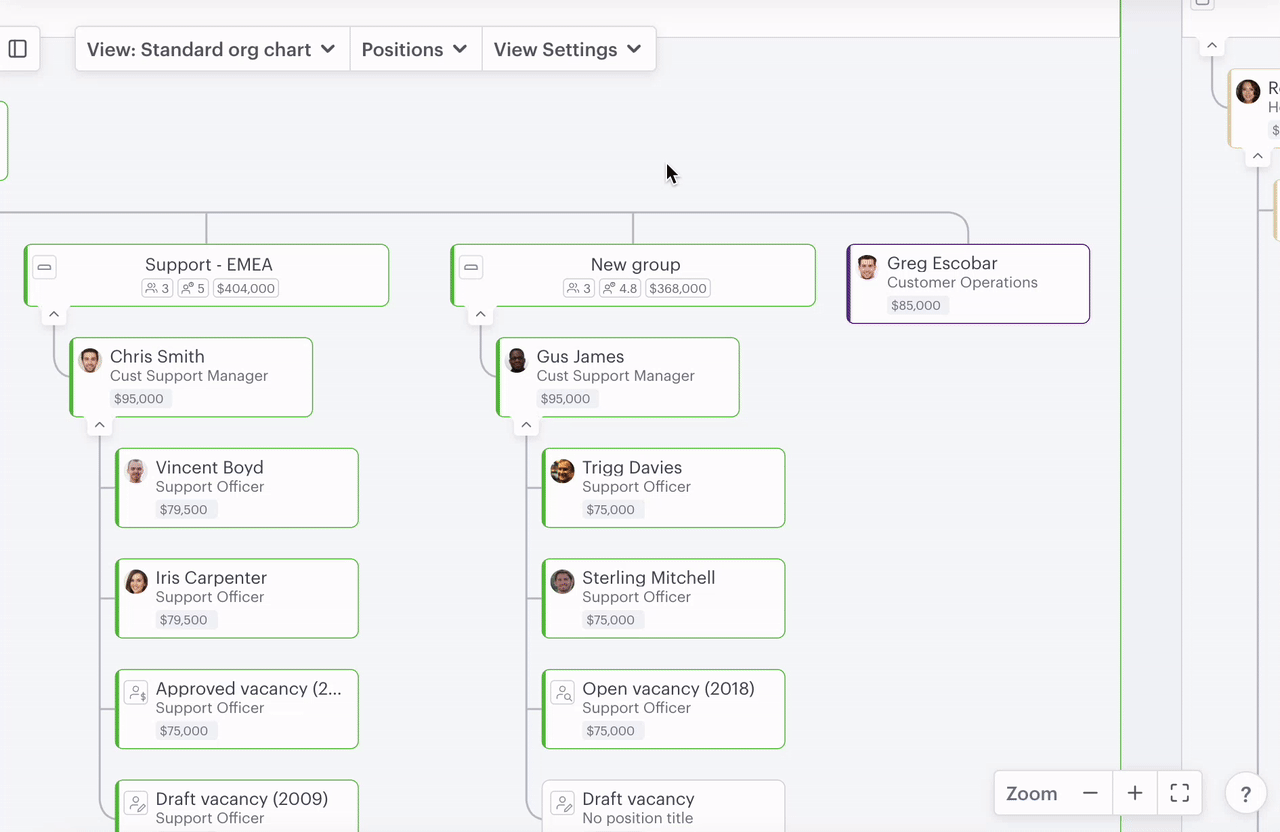Click the dollar-person icon on Approved vacancy
This screenshot has width=1280, height=832.
pyautogui.click(x=136, y=691)
